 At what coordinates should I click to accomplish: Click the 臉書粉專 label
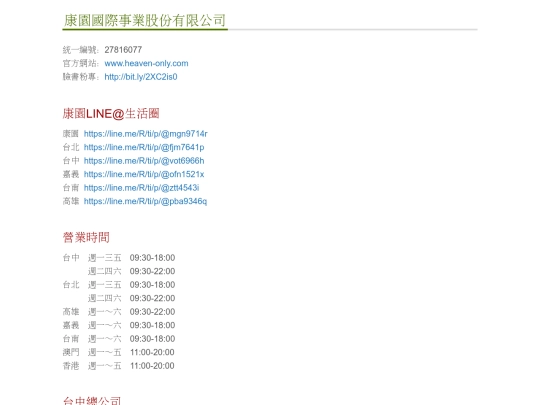point(80,77)
